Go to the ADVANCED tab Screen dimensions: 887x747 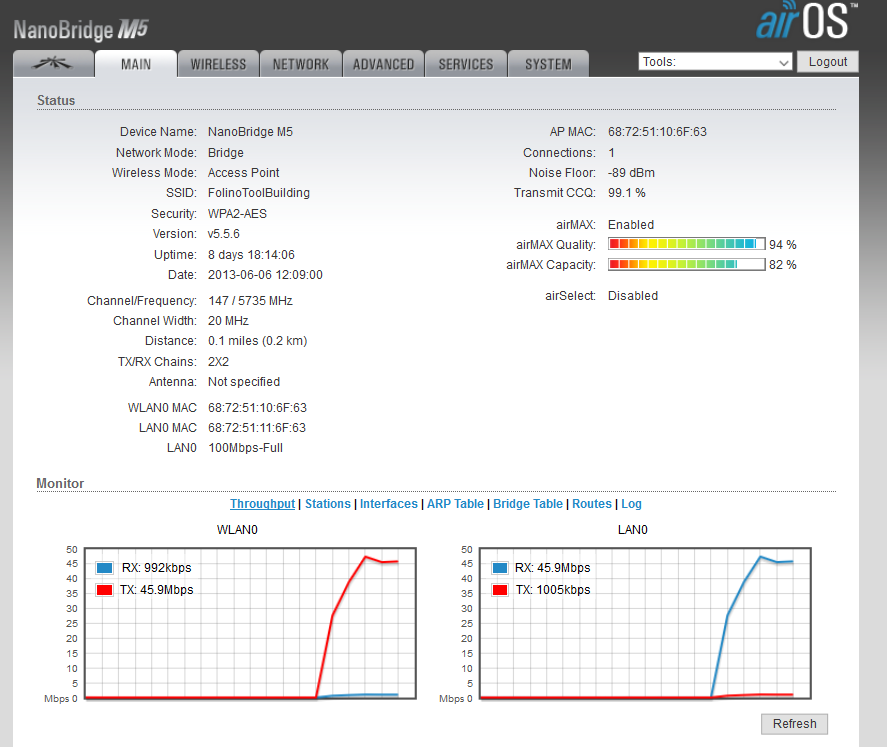point(383,64)
